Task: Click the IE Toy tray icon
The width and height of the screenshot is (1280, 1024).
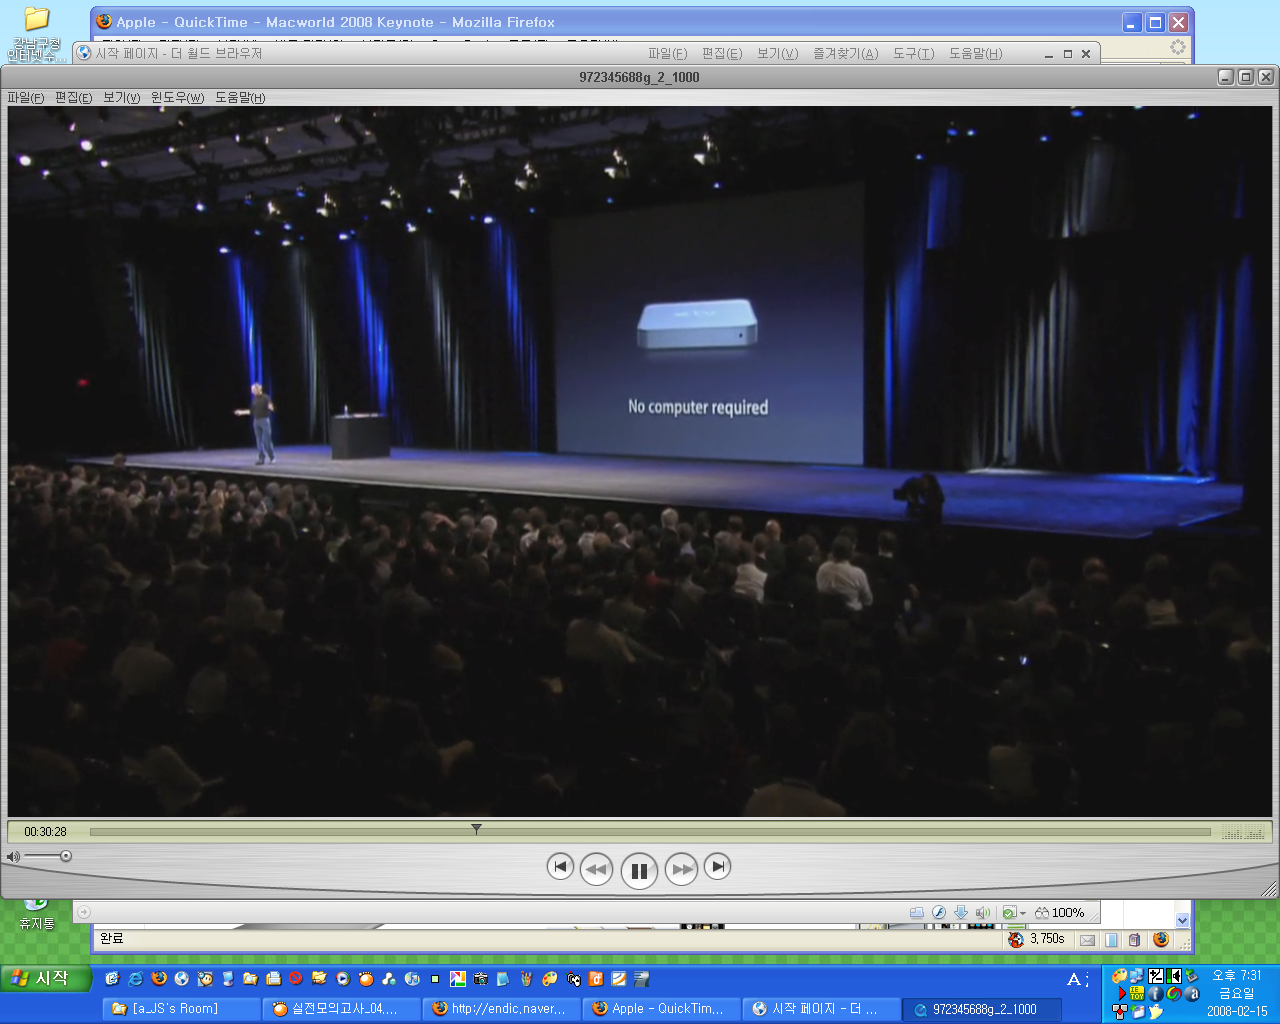Action: click(1137, 994)
